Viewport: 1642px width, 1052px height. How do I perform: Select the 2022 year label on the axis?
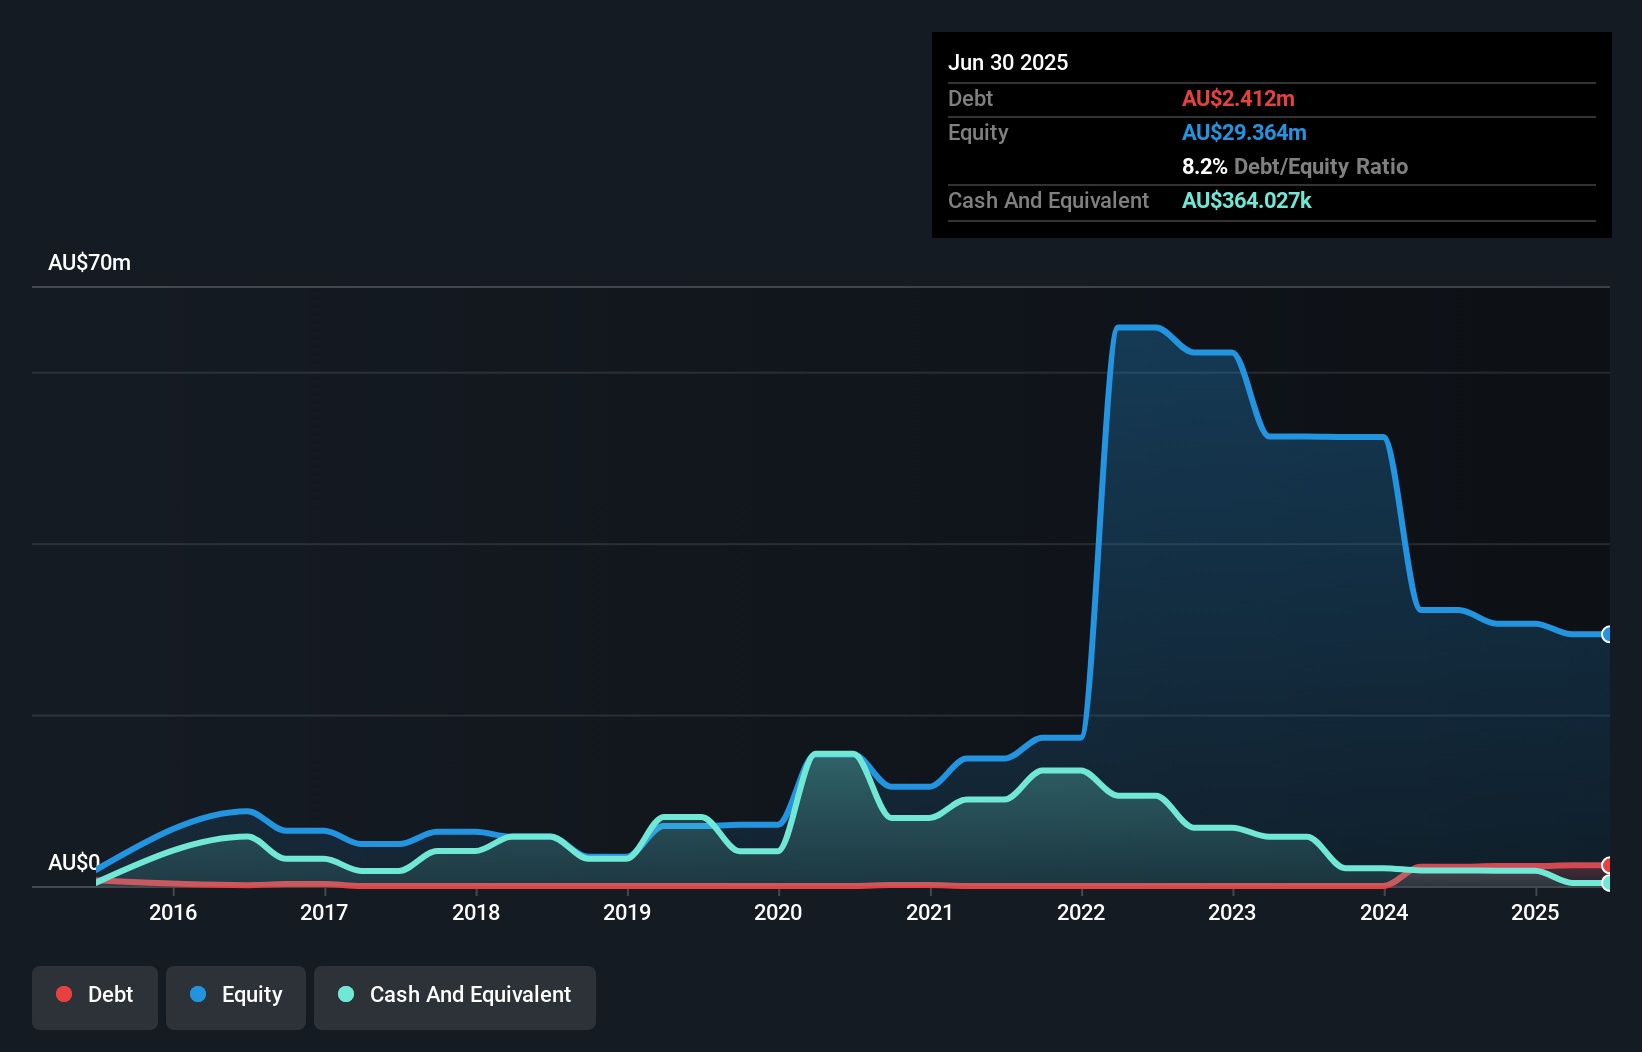(1081, 913)
